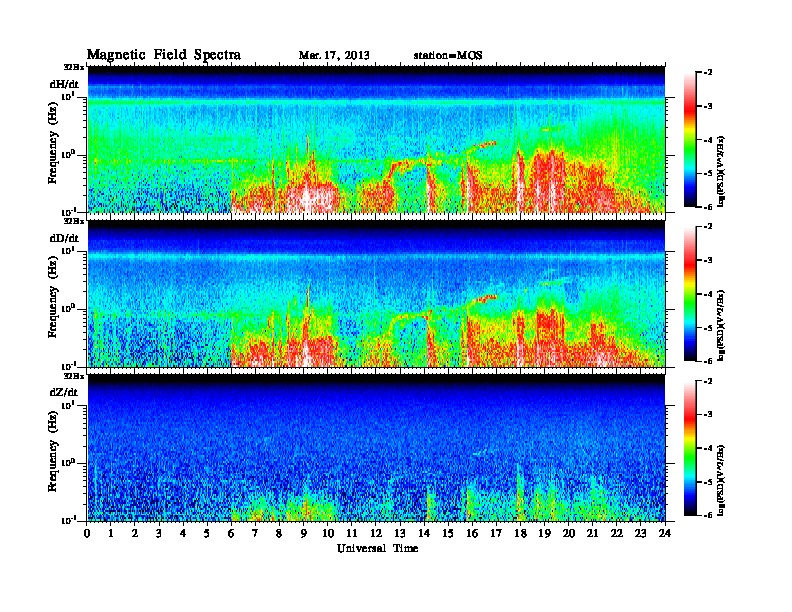Click the "Magnetic Field Spectra" title
Viewport: 792px width, 612px height.
click(x=164, y=55)
